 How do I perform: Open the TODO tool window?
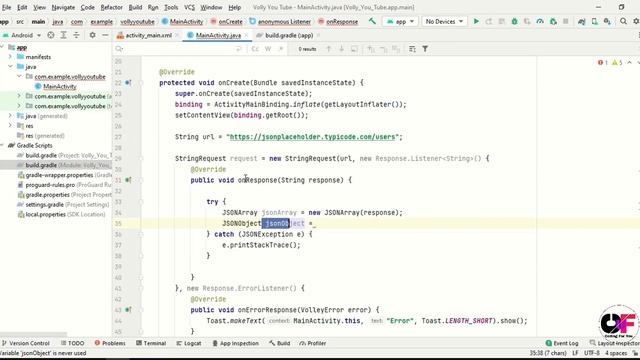[73, 343]
